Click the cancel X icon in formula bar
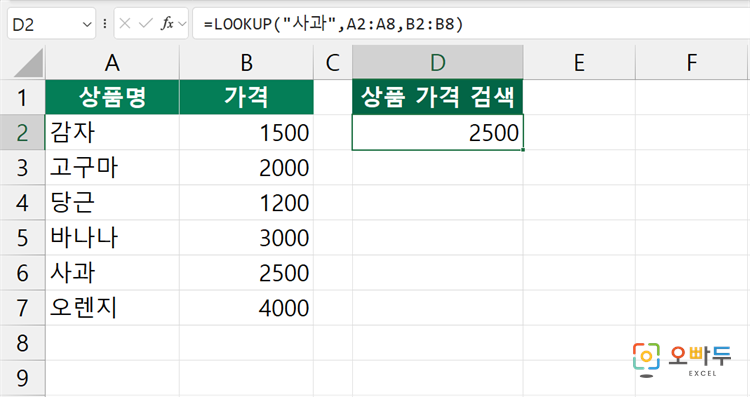The height and width of the screenshot is (397, 750). point(125,23)
